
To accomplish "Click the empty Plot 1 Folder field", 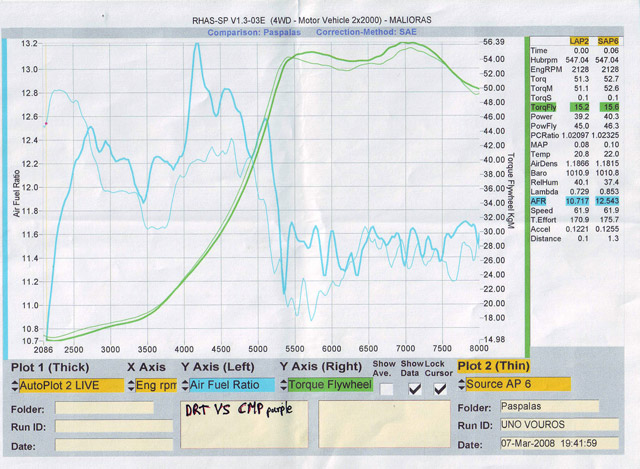I will click(104, 408).
